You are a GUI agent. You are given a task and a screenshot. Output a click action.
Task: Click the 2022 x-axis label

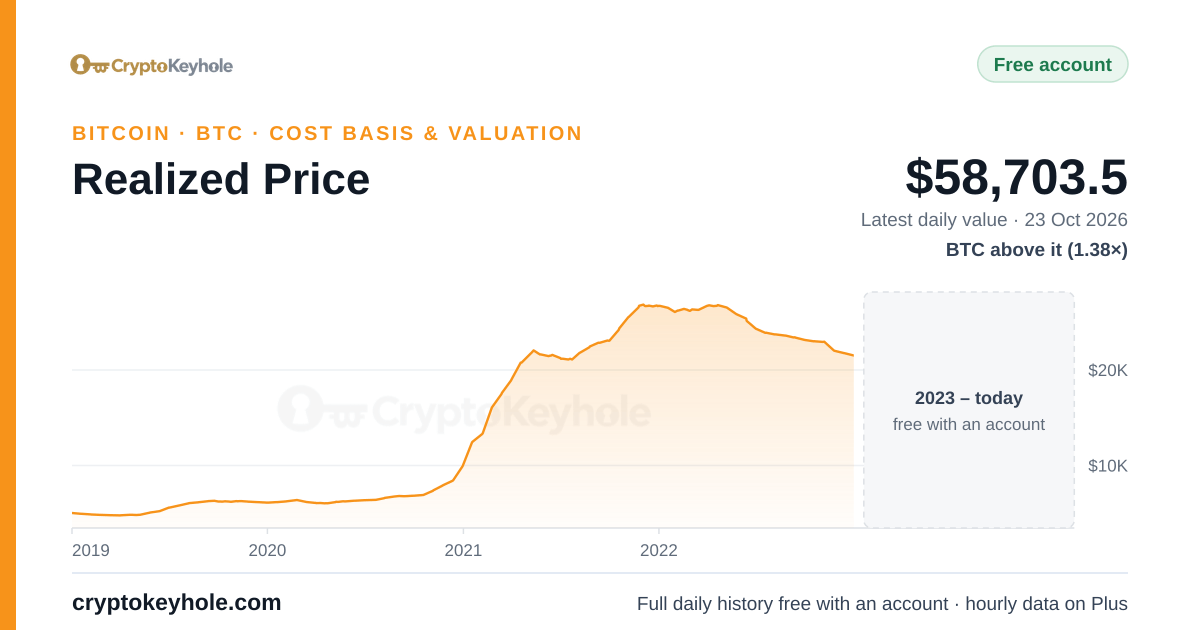[x=659, y=550]
